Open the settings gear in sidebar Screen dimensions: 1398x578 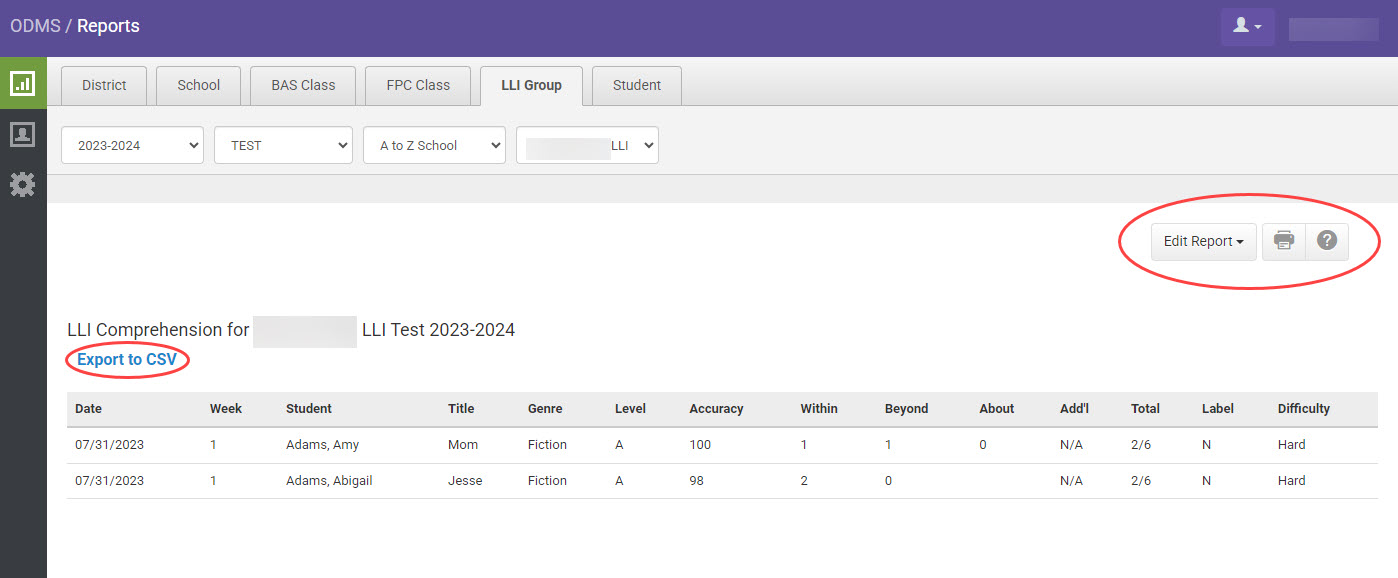22,185
